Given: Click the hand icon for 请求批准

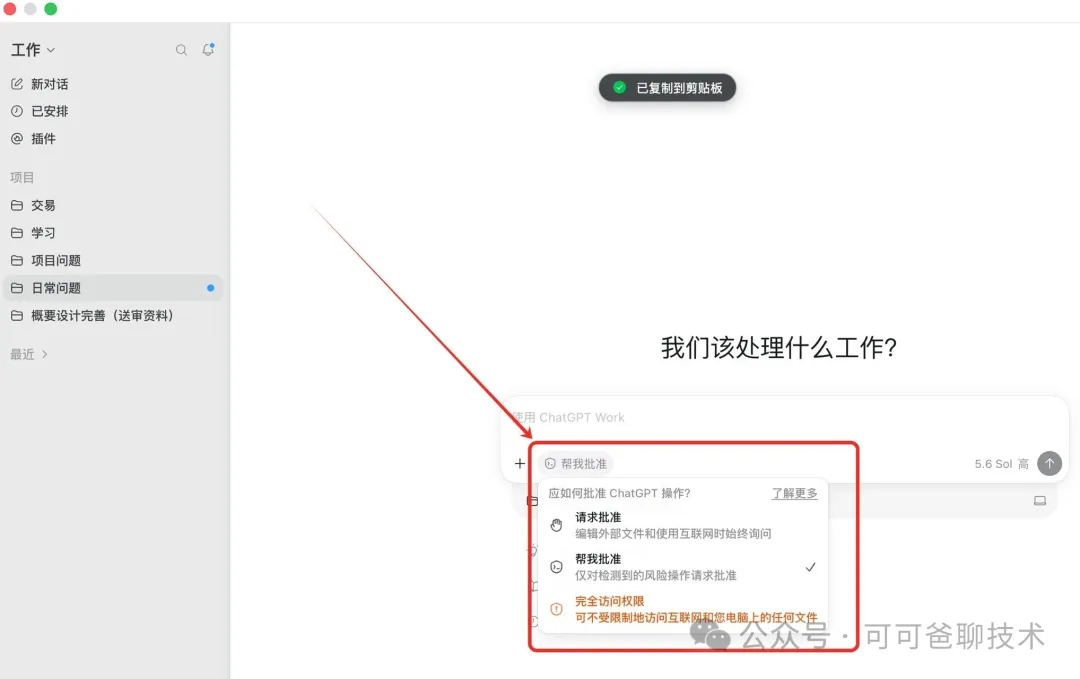Looking at the screenshot, I should point(557,525).
